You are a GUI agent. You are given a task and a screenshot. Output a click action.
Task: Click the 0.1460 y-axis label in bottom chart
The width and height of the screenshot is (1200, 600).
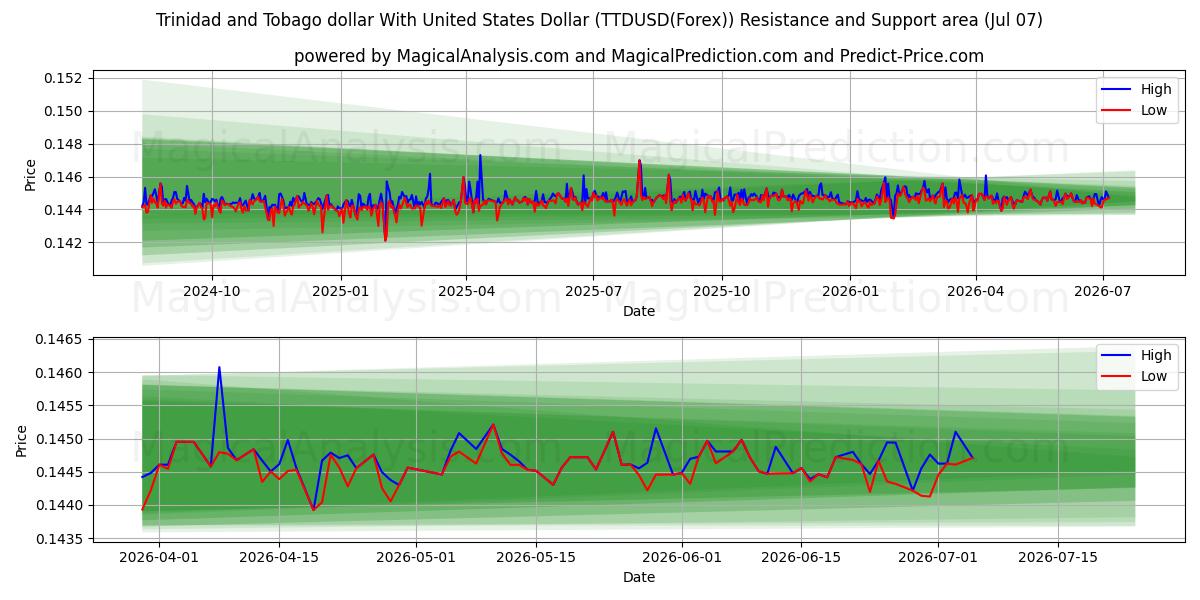pyautogui.click(x=59, y=373)
